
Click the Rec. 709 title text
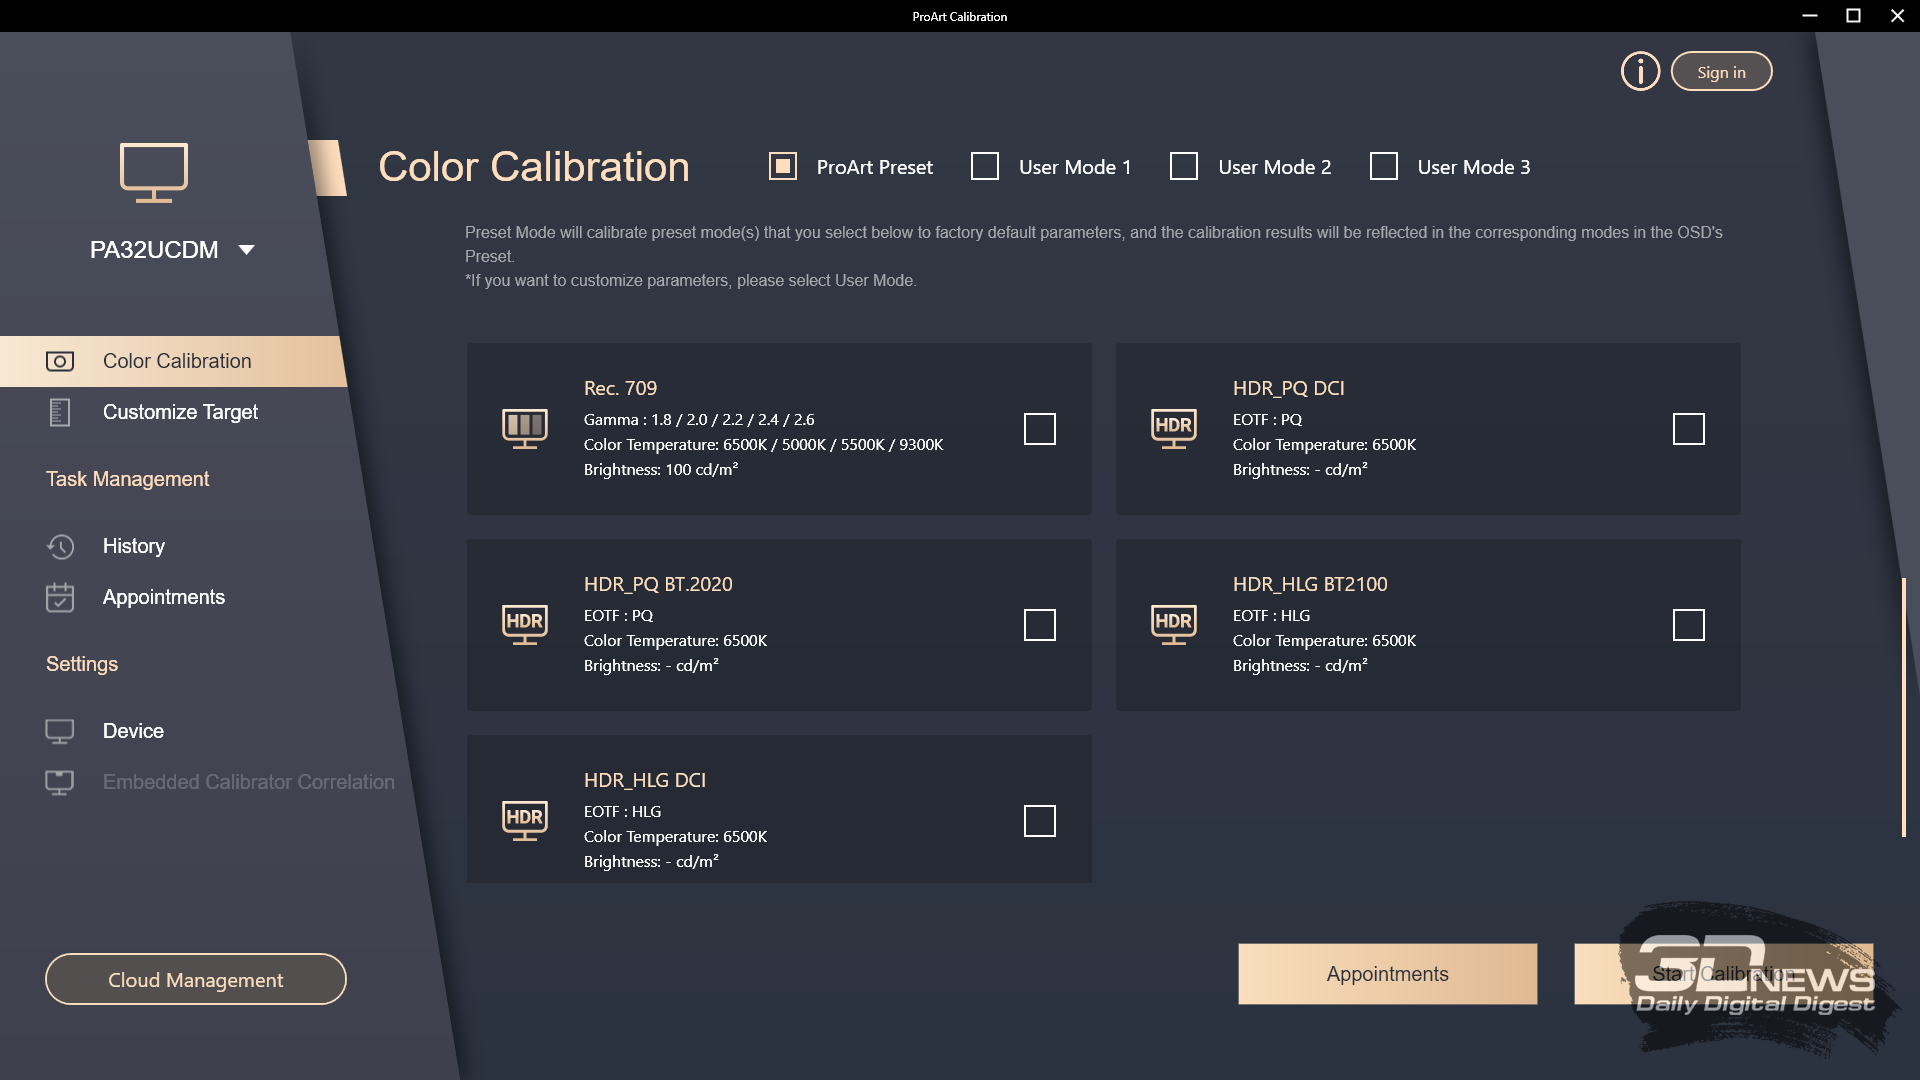[x=620, y=388]
